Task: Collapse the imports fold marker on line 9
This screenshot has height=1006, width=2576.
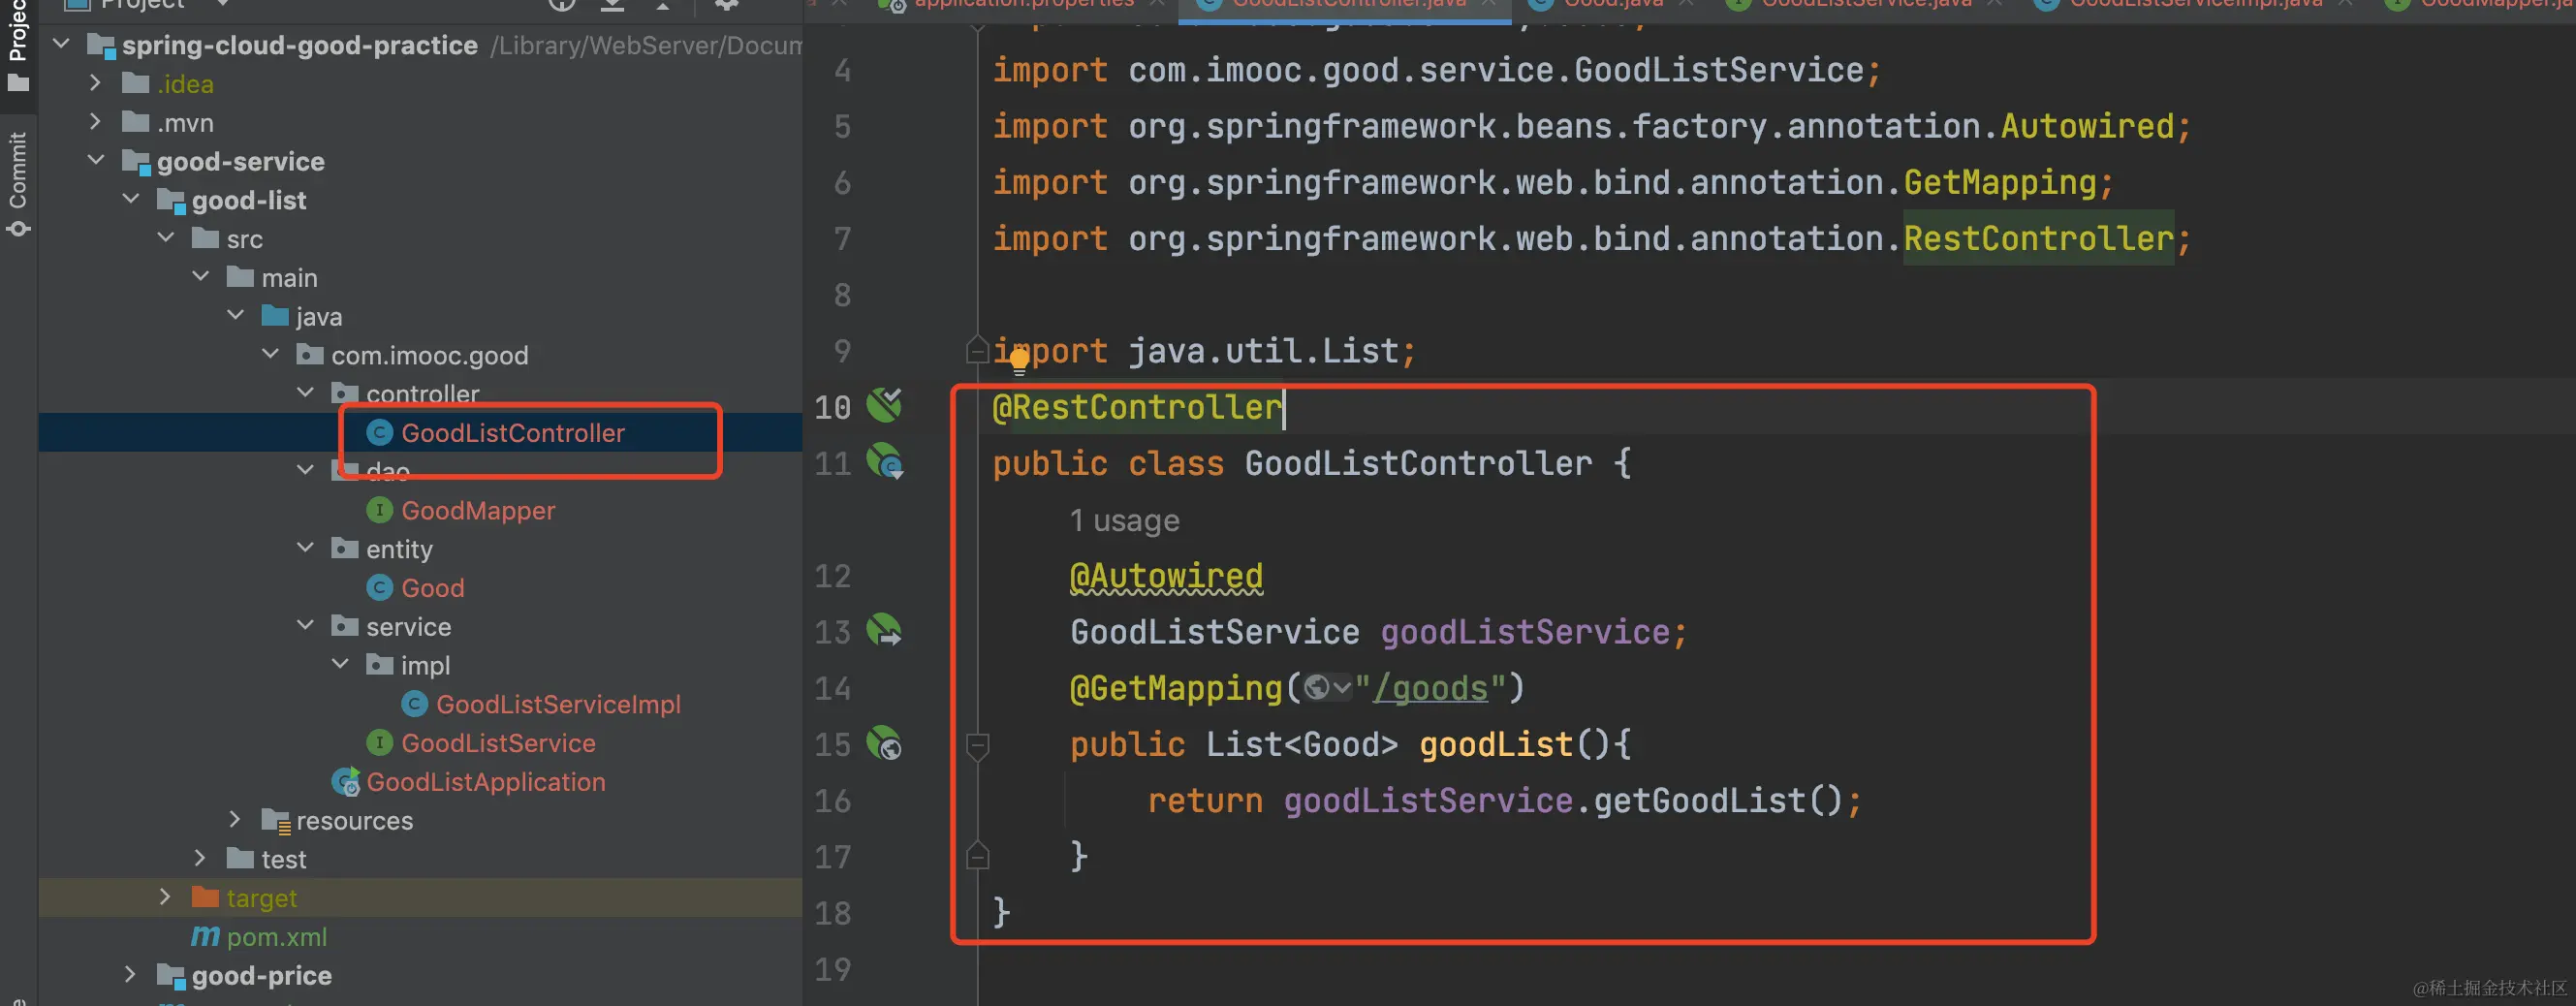Action: [x=978, y=350]
